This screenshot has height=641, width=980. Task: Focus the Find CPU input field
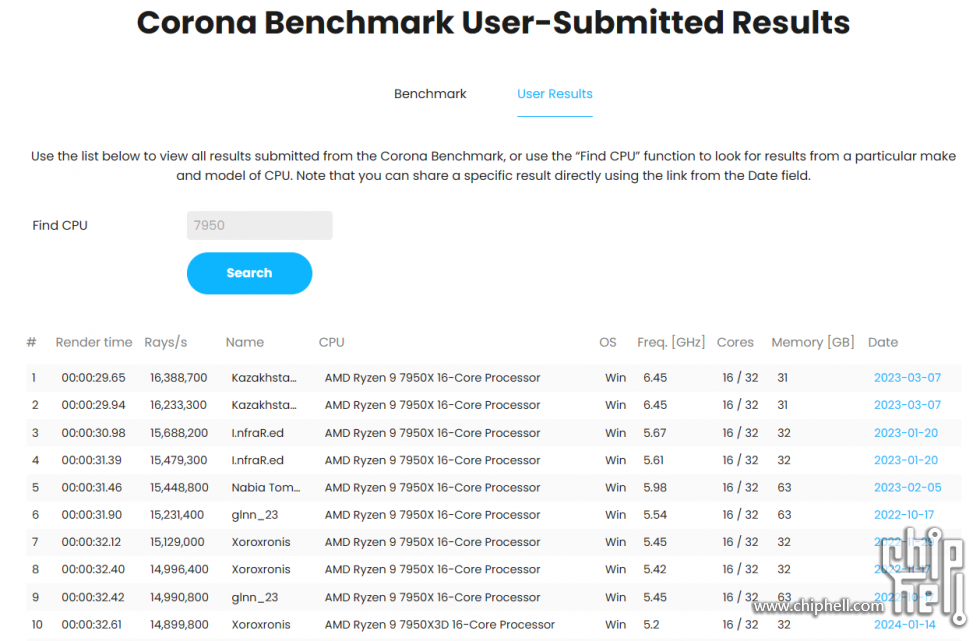pos(259,226)
